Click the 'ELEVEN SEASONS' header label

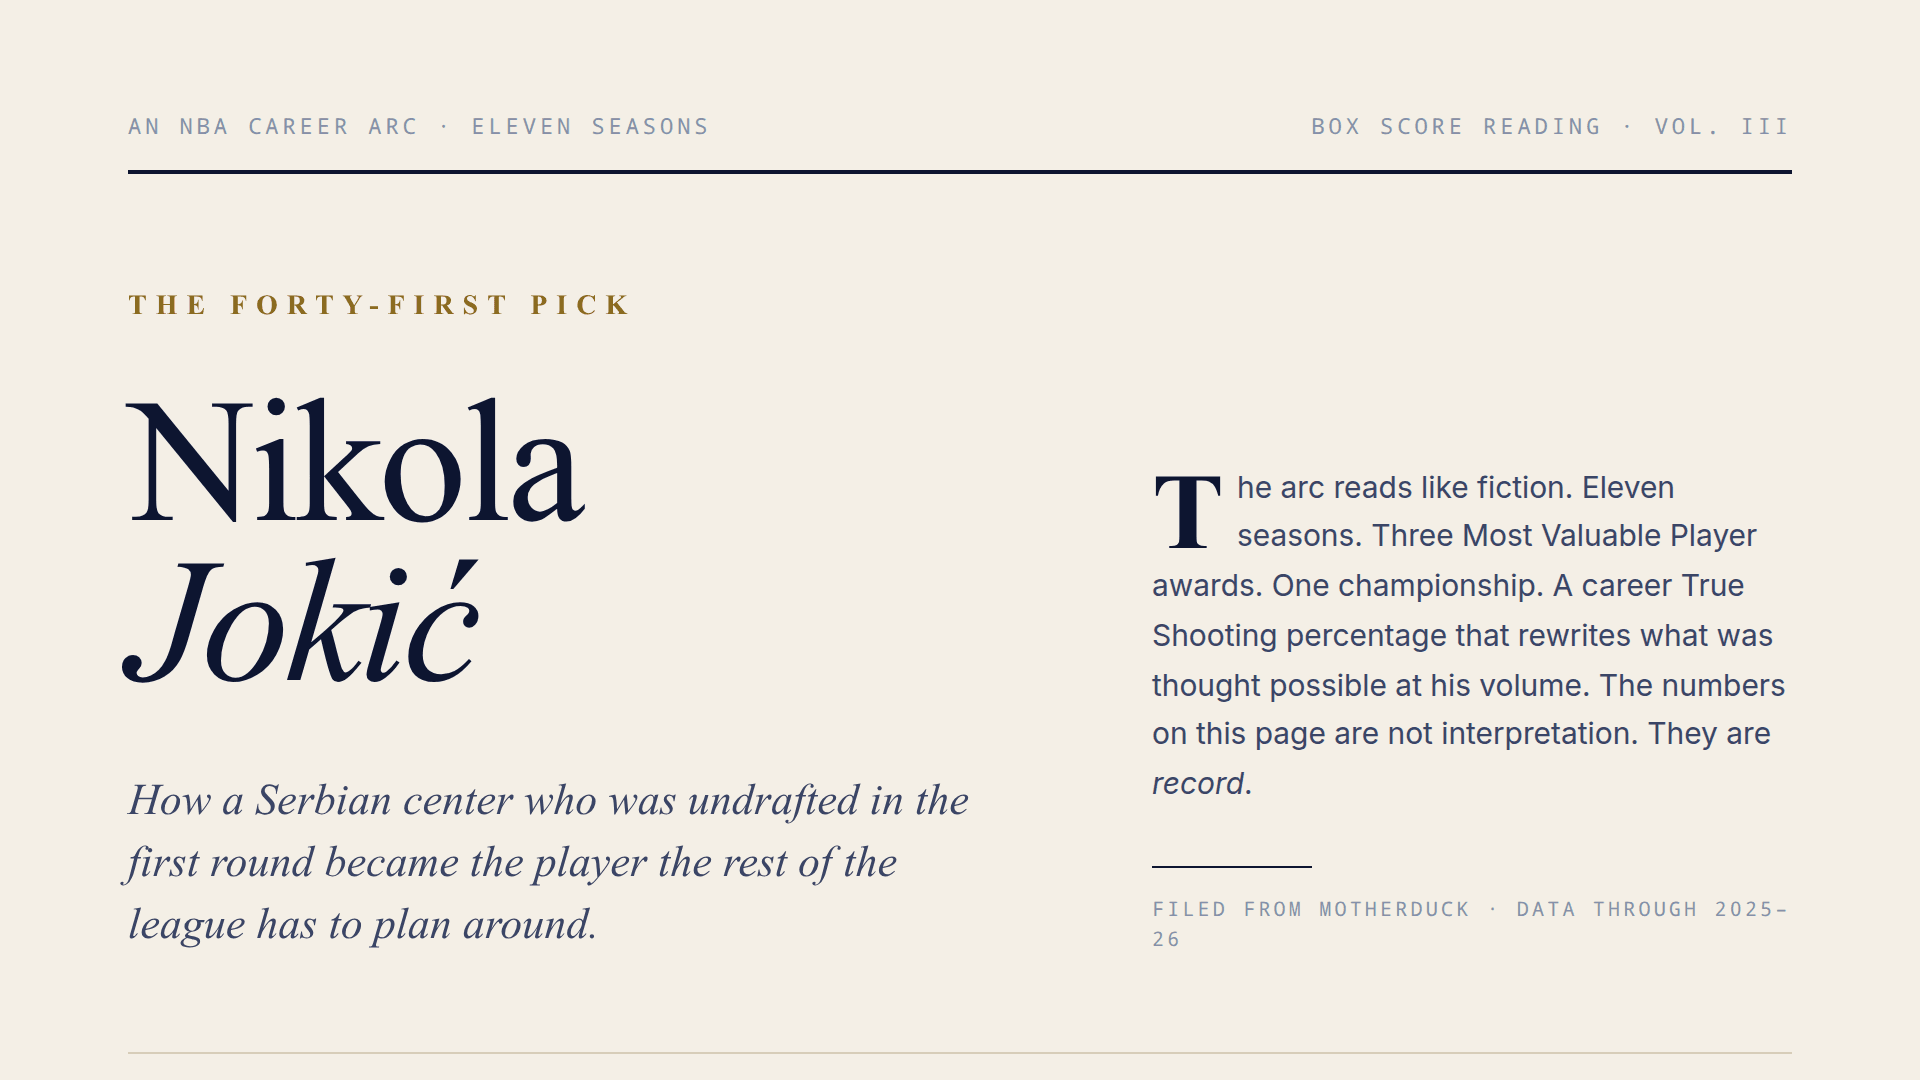click(x=590, y=127)
